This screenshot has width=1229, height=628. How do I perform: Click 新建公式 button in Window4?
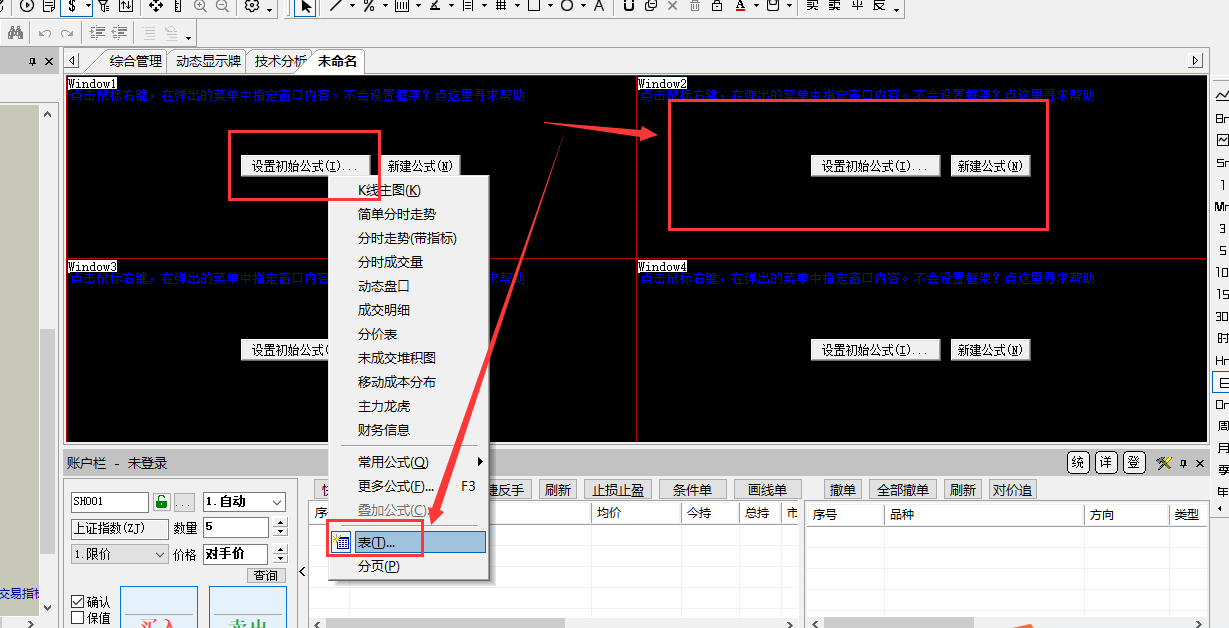coord(990,350)
